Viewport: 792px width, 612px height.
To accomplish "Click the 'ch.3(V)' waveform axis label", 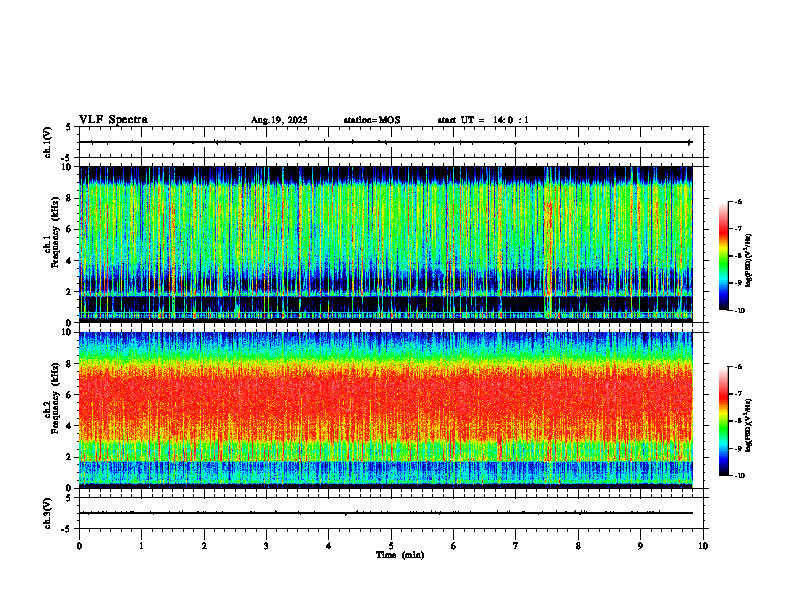I will click(48, 514).
